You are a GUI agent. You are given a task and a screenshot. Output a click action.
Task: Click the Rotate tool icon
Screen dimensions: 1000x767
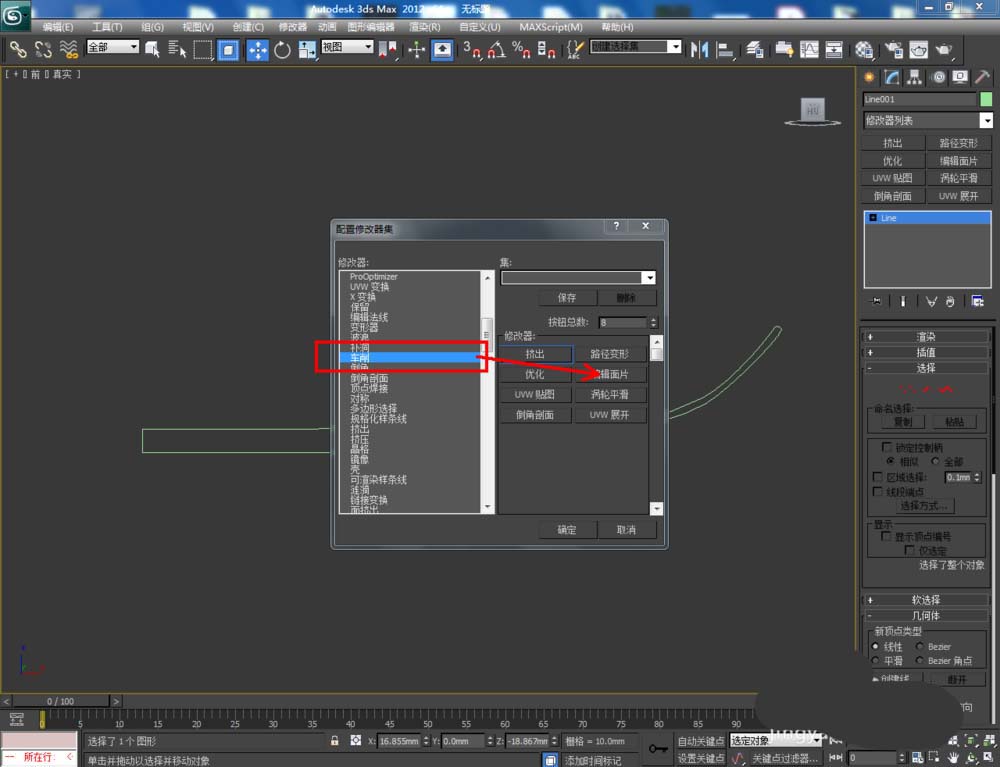(282, 49)
